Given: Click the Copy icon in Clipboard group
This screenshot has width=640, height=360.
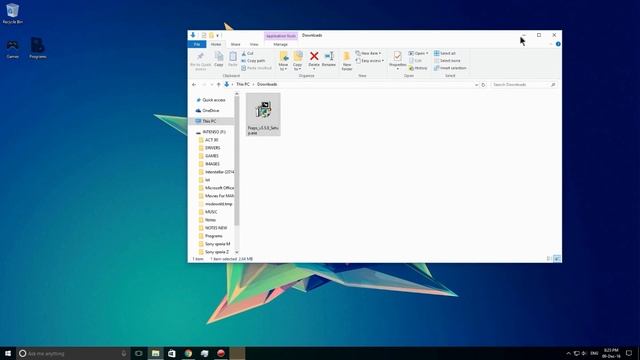Looking at the screenshot, I should pyautogui.click(x=219, y=59).
